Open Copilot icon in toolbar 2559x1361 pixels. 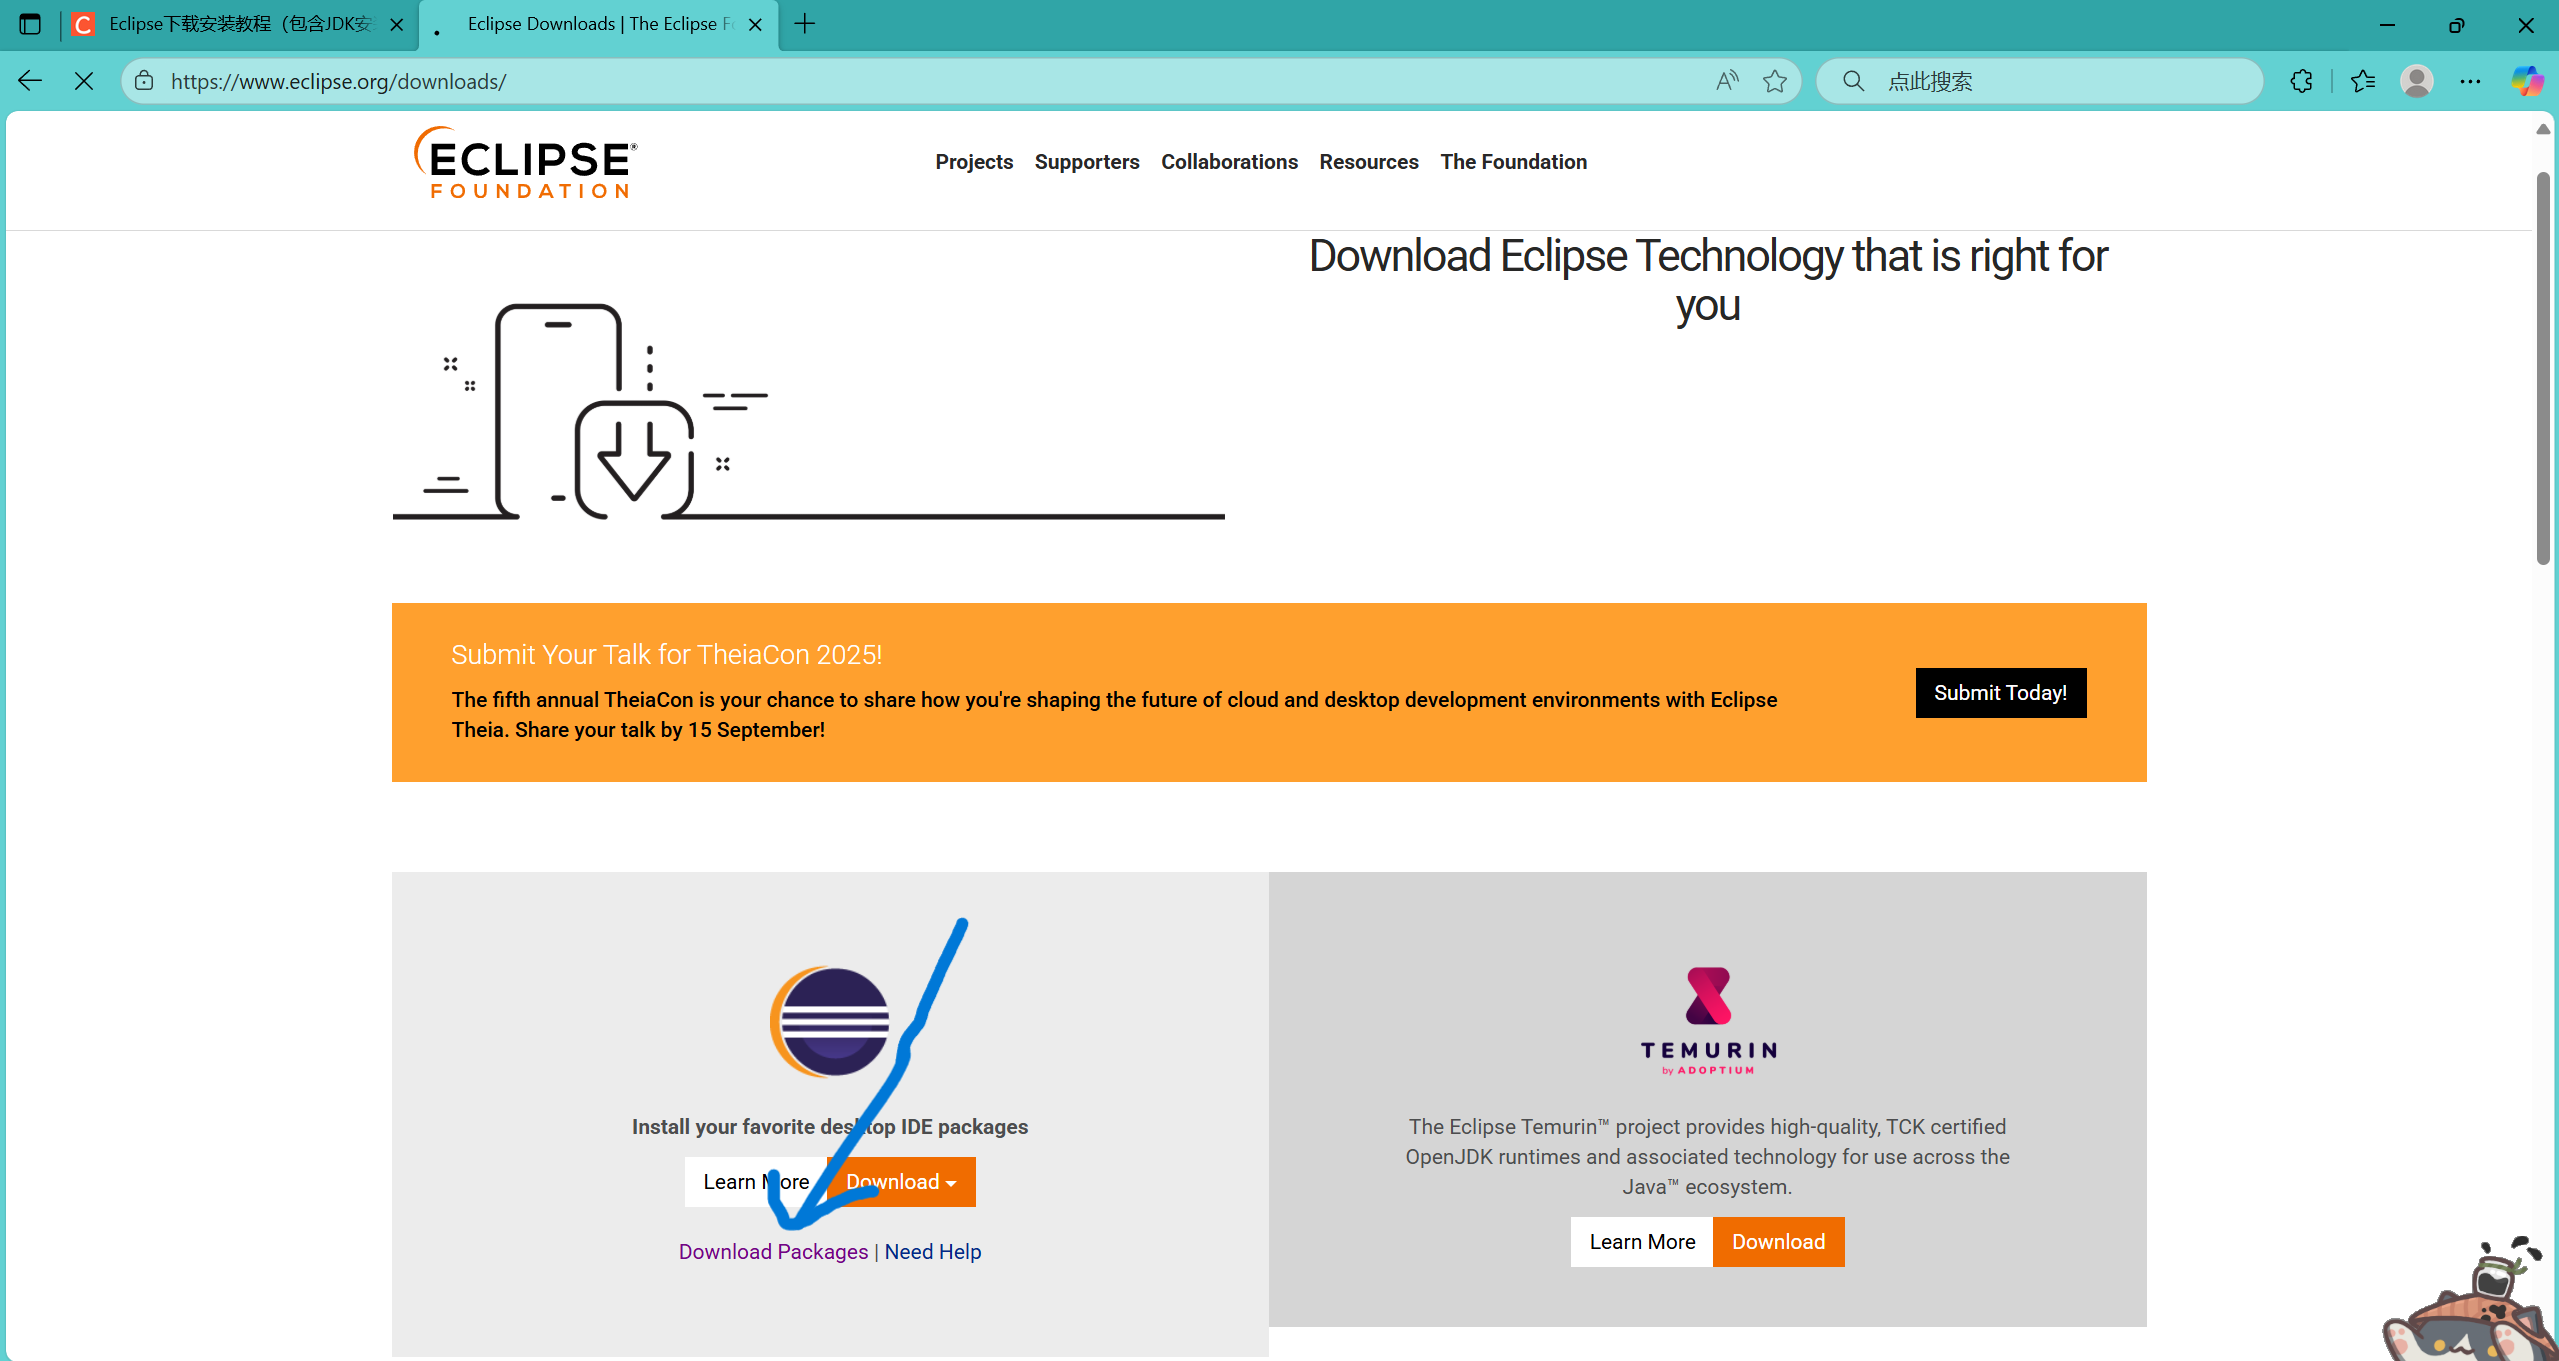tap(2527, 81)
